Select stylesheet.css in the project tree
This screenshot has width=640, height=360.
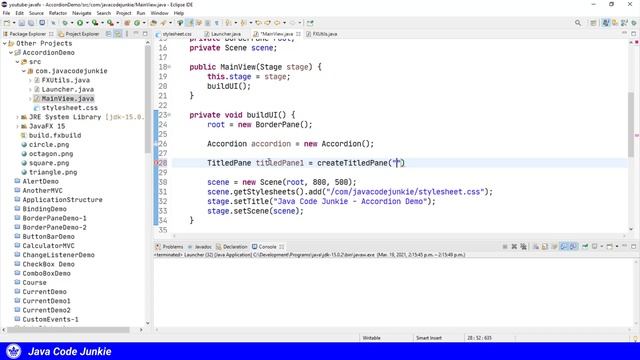coord(69,108)
